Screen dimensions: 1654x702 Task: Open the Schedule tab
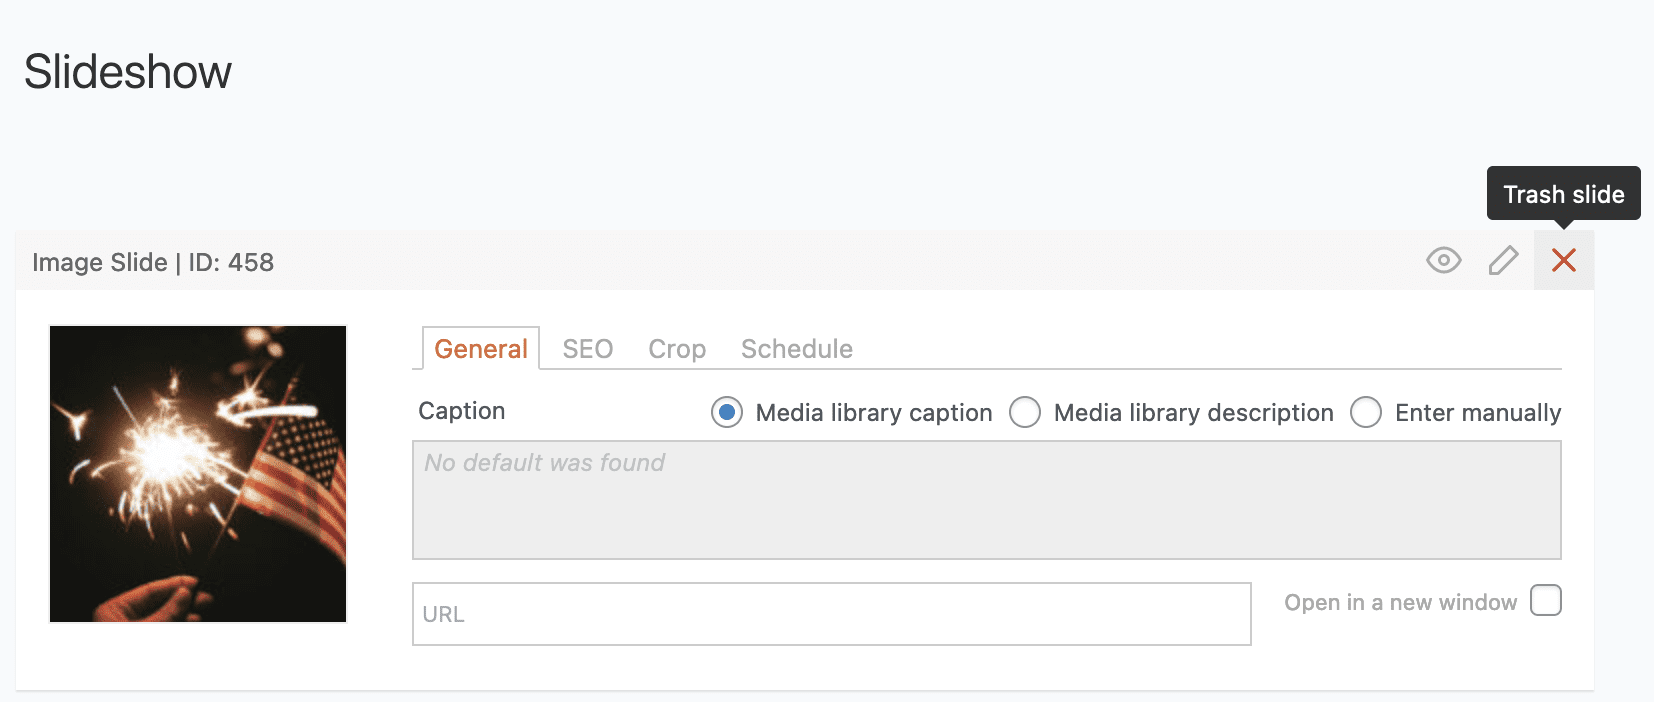(x=796, y=349)
